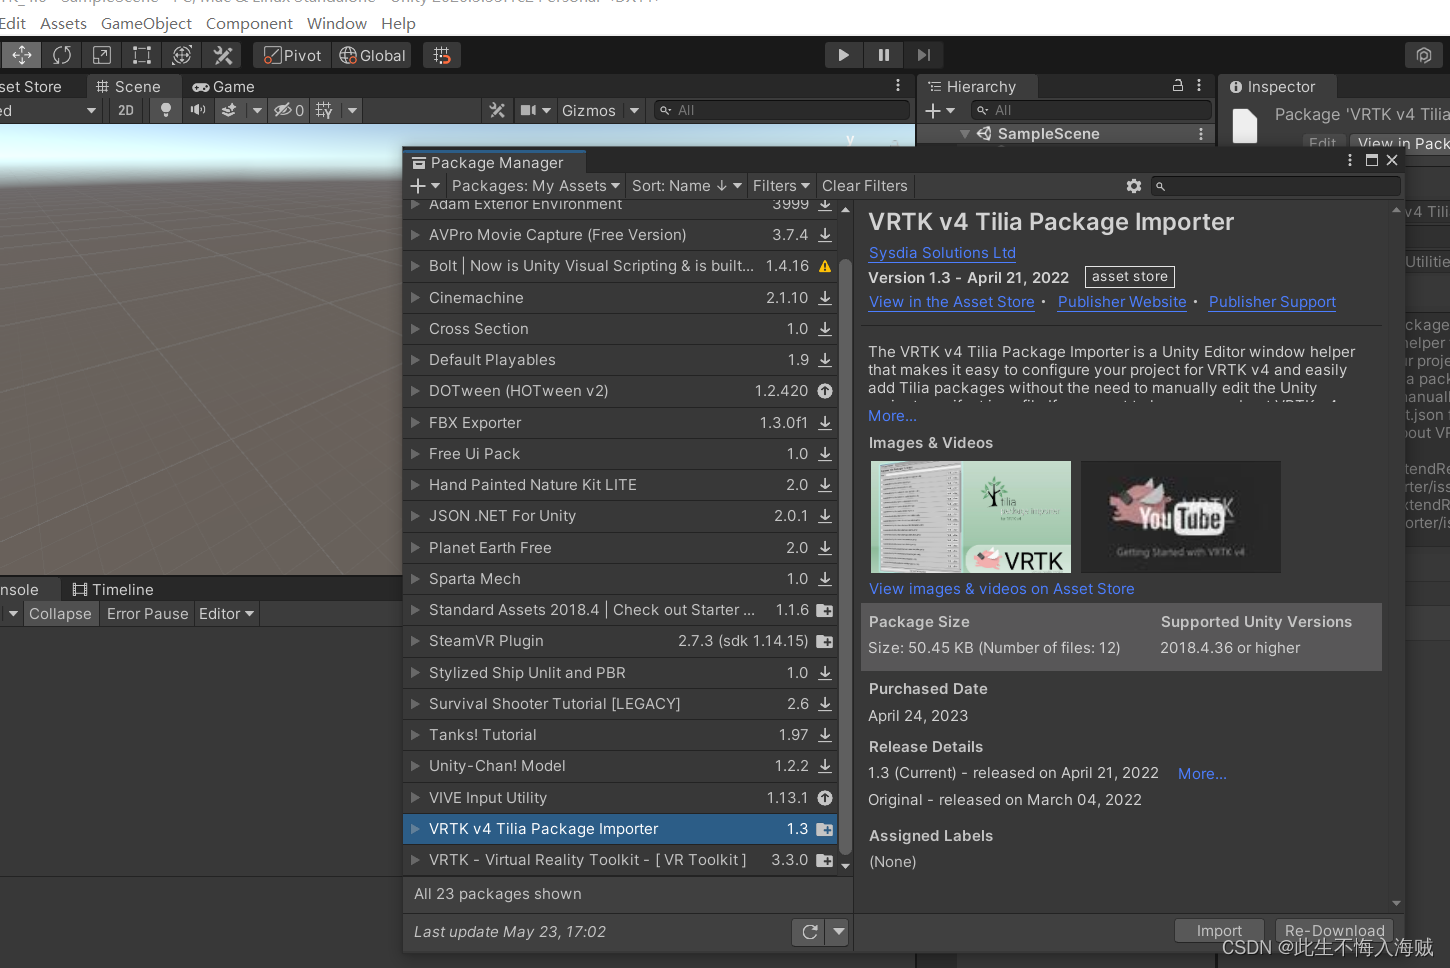Toggle scene lighting bulb
1450x968 pixels.
click(166, 110)
